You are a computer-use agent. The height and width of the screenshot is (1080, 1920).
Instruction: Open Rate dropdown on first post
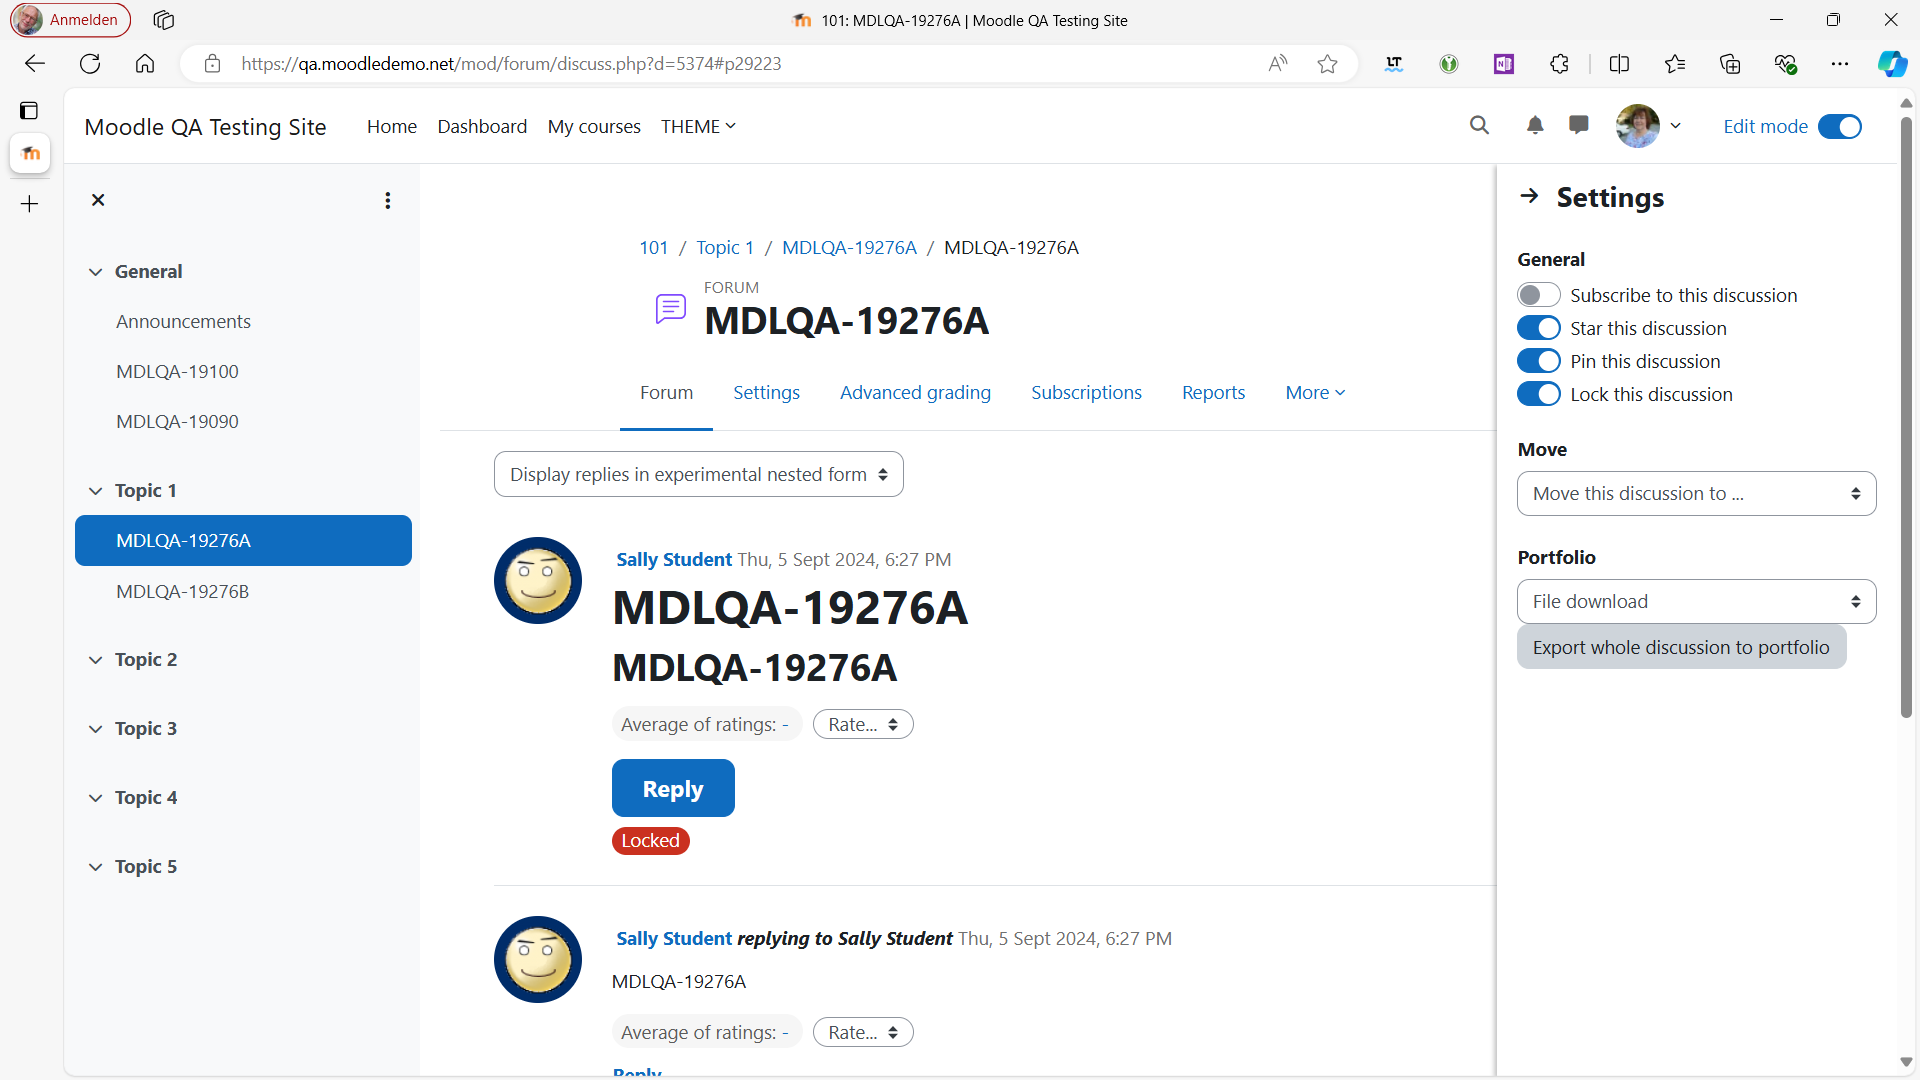click(863, 725)
